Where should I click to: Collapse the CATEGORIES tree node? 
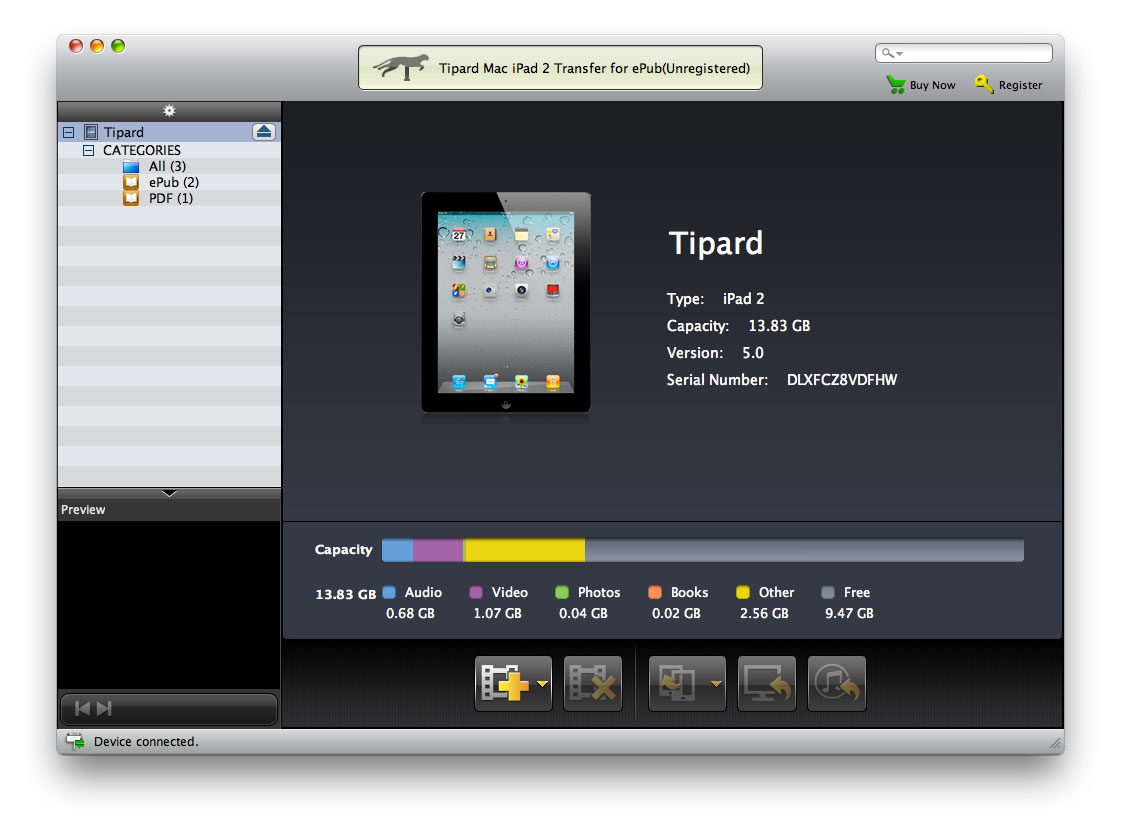88,149
